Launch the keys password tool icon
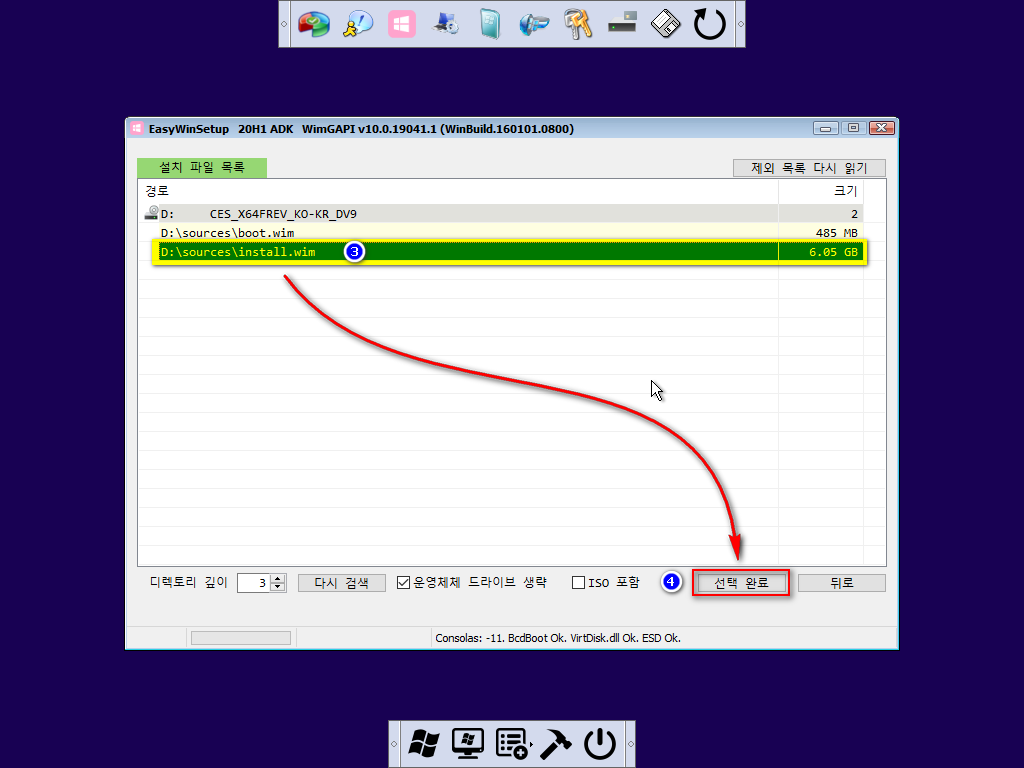Screen dimensions: 1024x768 [578, 24]
